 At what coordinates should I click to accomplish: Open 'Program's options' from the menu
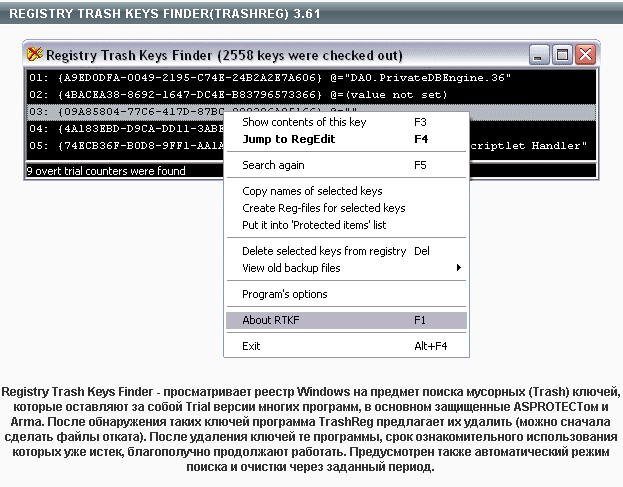pos(346,294)
